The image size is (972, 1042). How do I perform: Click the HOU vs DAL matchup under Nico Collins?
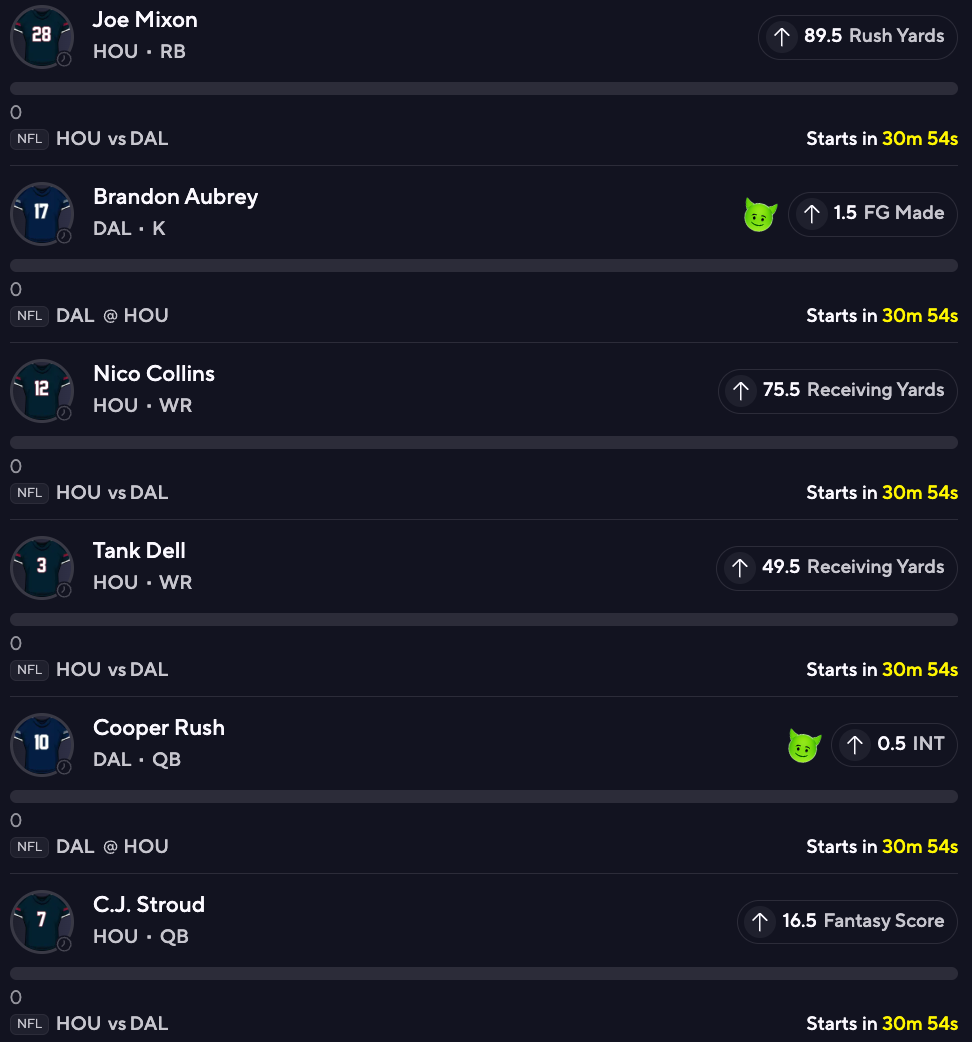[112, 493]
